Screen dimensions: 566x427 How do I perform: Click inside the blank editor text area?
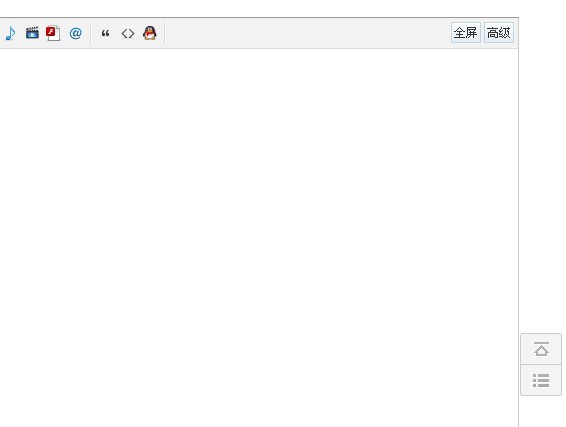(x=259, y=238)
